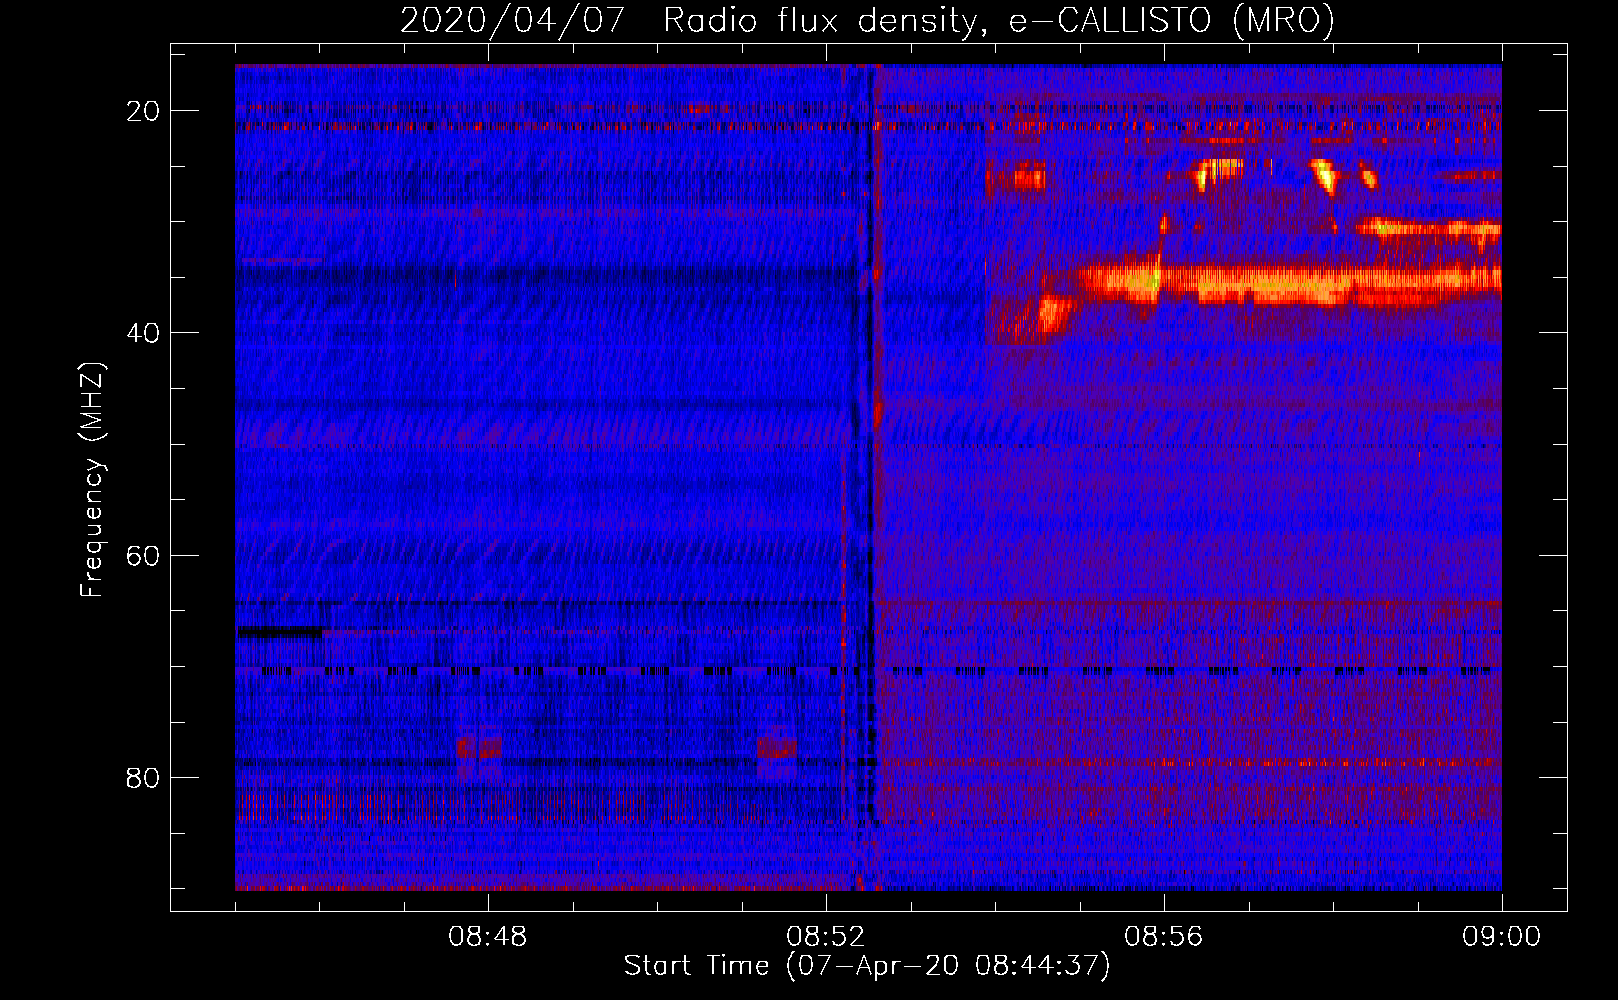
Task: Click the plot title text 'Radio flux density, e-CALLISTO (MRO)'
Action: (x=999, y=21)
